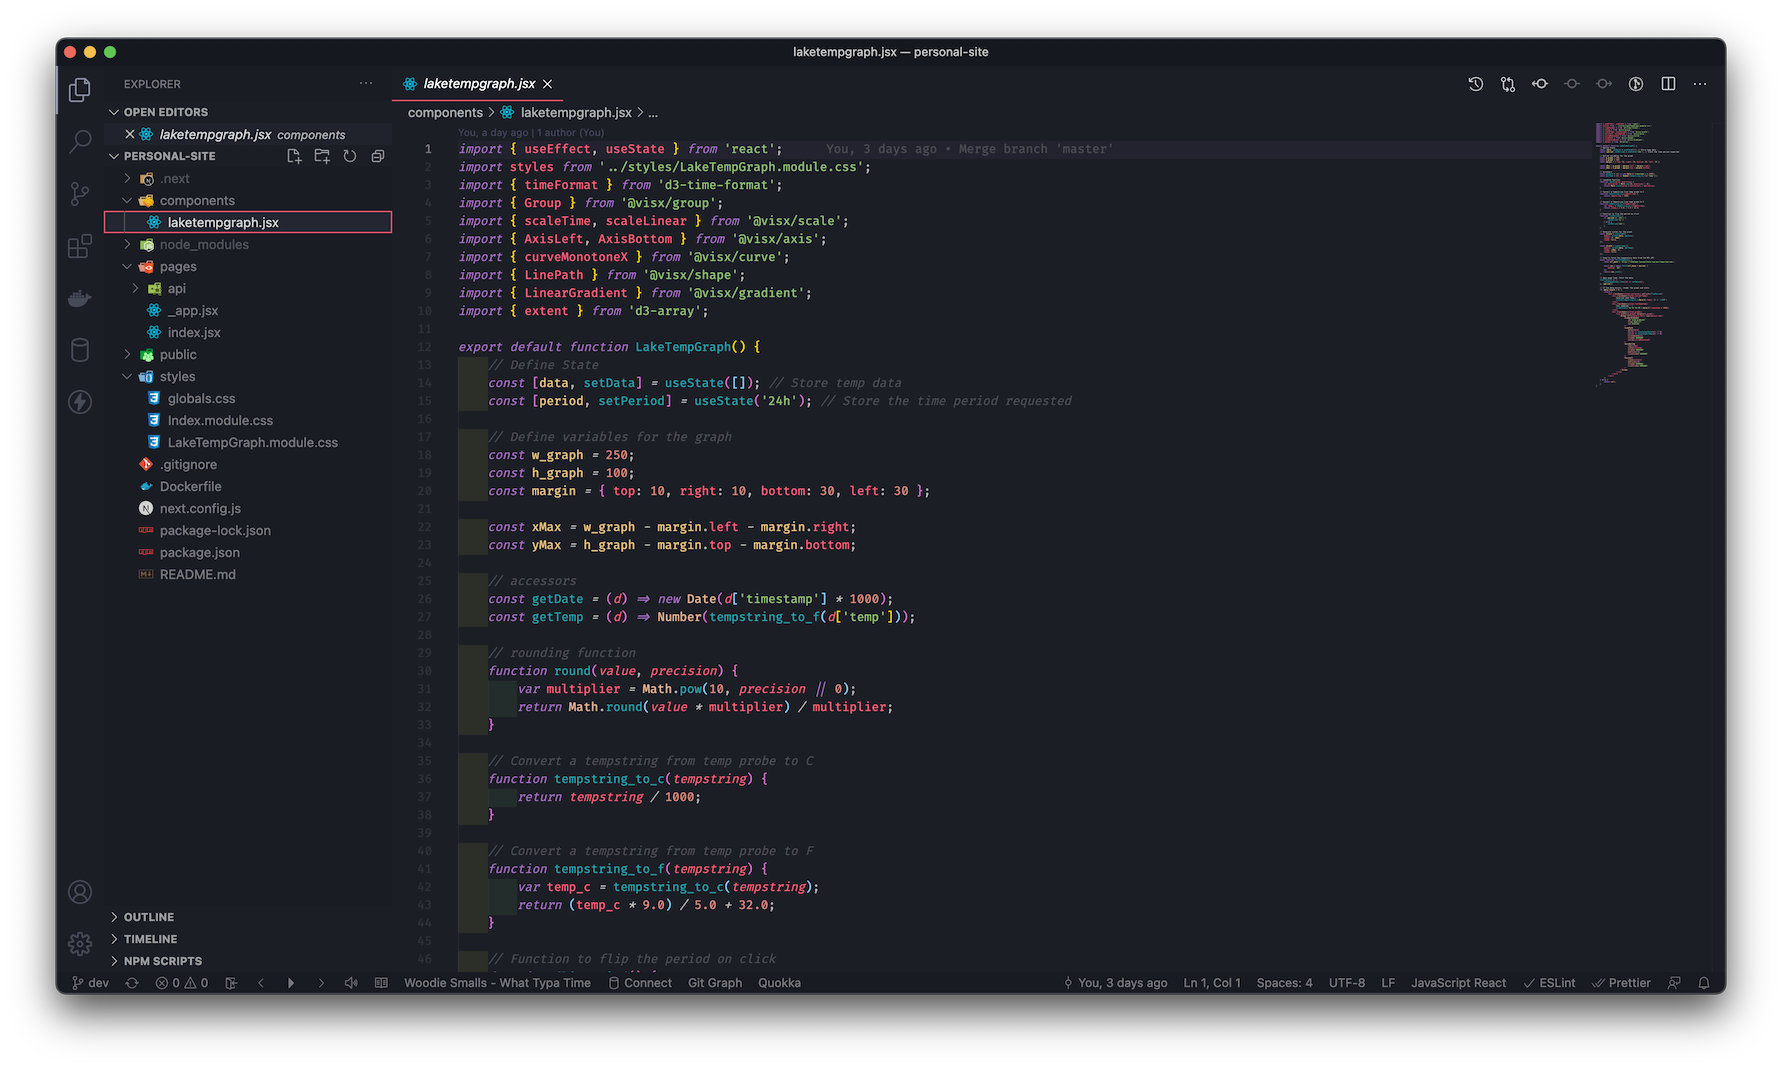Collapse the components folder
1782x1068 pixels.
pyautogui.click(x=196, y=201)
